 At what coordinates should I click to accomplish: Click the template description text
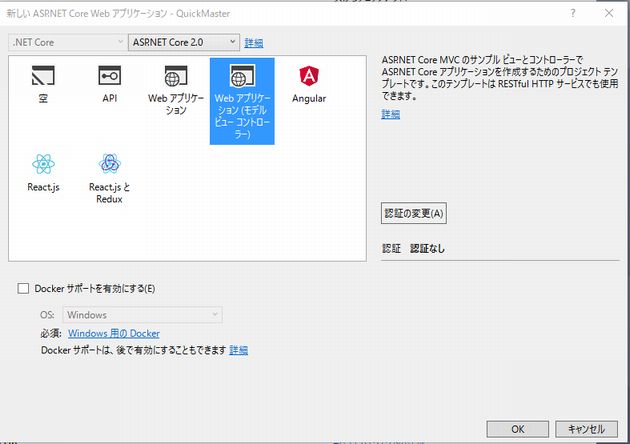(500, 78)
